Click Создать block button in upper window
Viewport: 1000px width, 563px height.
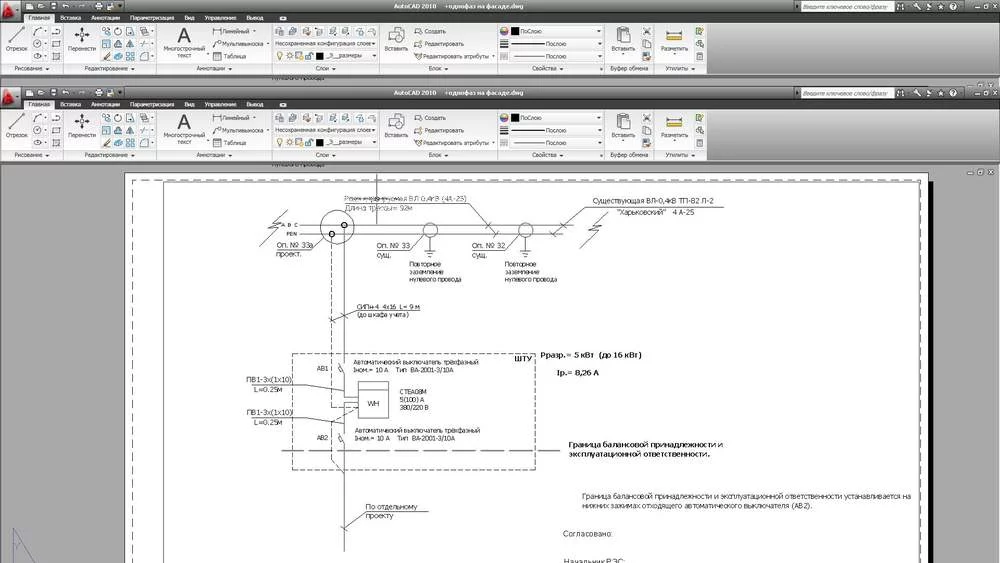click(x=430, y=31)
